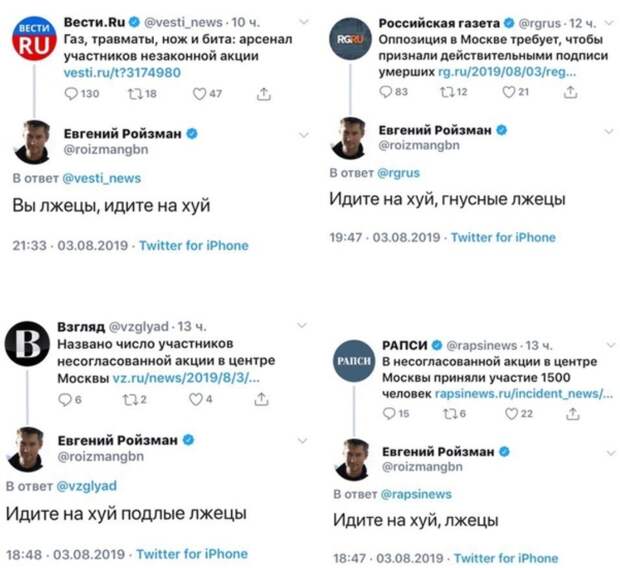620x568 pixels.
Task: Open Twitter for iPhone link at 21:33 tweet
Action: point(194,246)
